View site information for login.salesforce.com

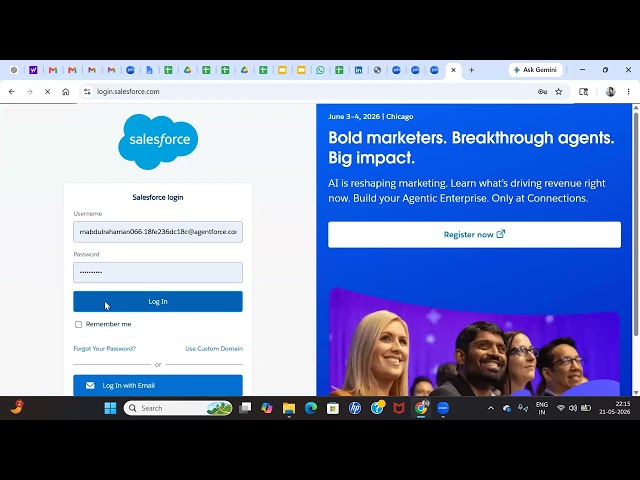pos(87,92)
